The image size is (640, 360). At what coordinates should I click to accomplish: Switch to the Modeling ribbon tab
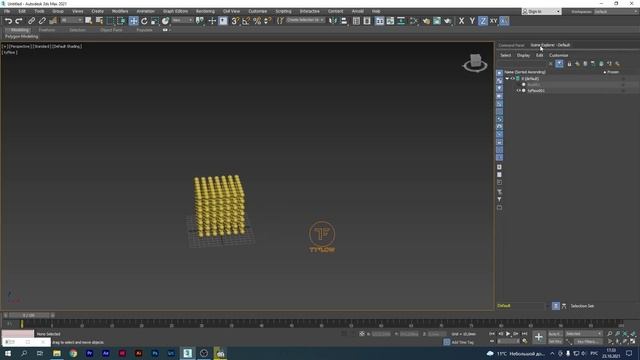(20, 30)
